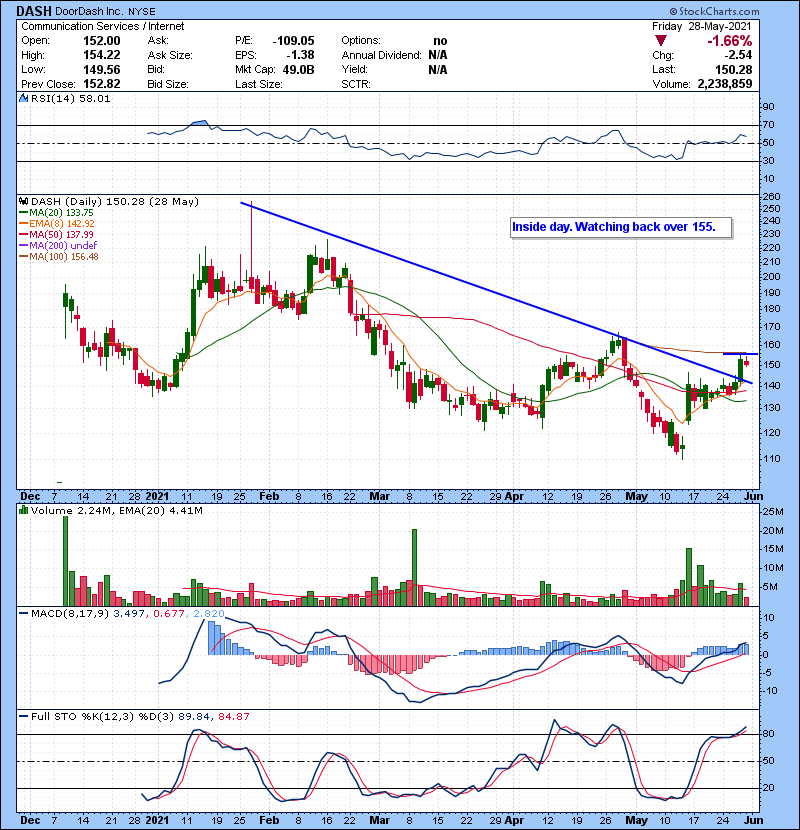Screen dimensions: 800x830
Task: Select the 'RSI(14) 58.01' indicator label
Action: 71,98
